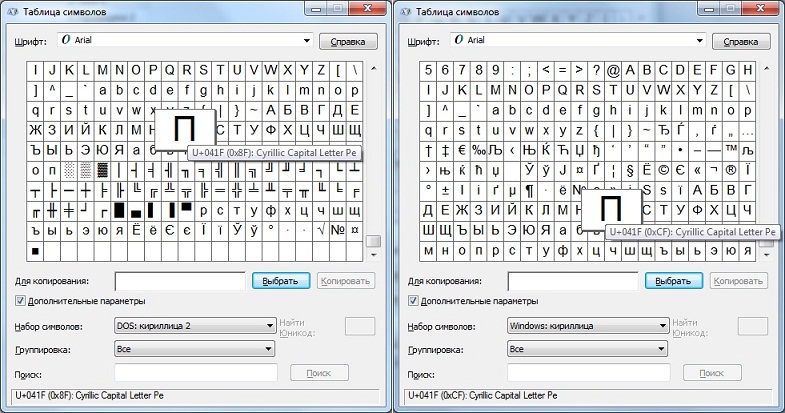Viewport: 785px width, 413px height.
Task: Click Найти Юникод box in the left window
Action: 360,326
